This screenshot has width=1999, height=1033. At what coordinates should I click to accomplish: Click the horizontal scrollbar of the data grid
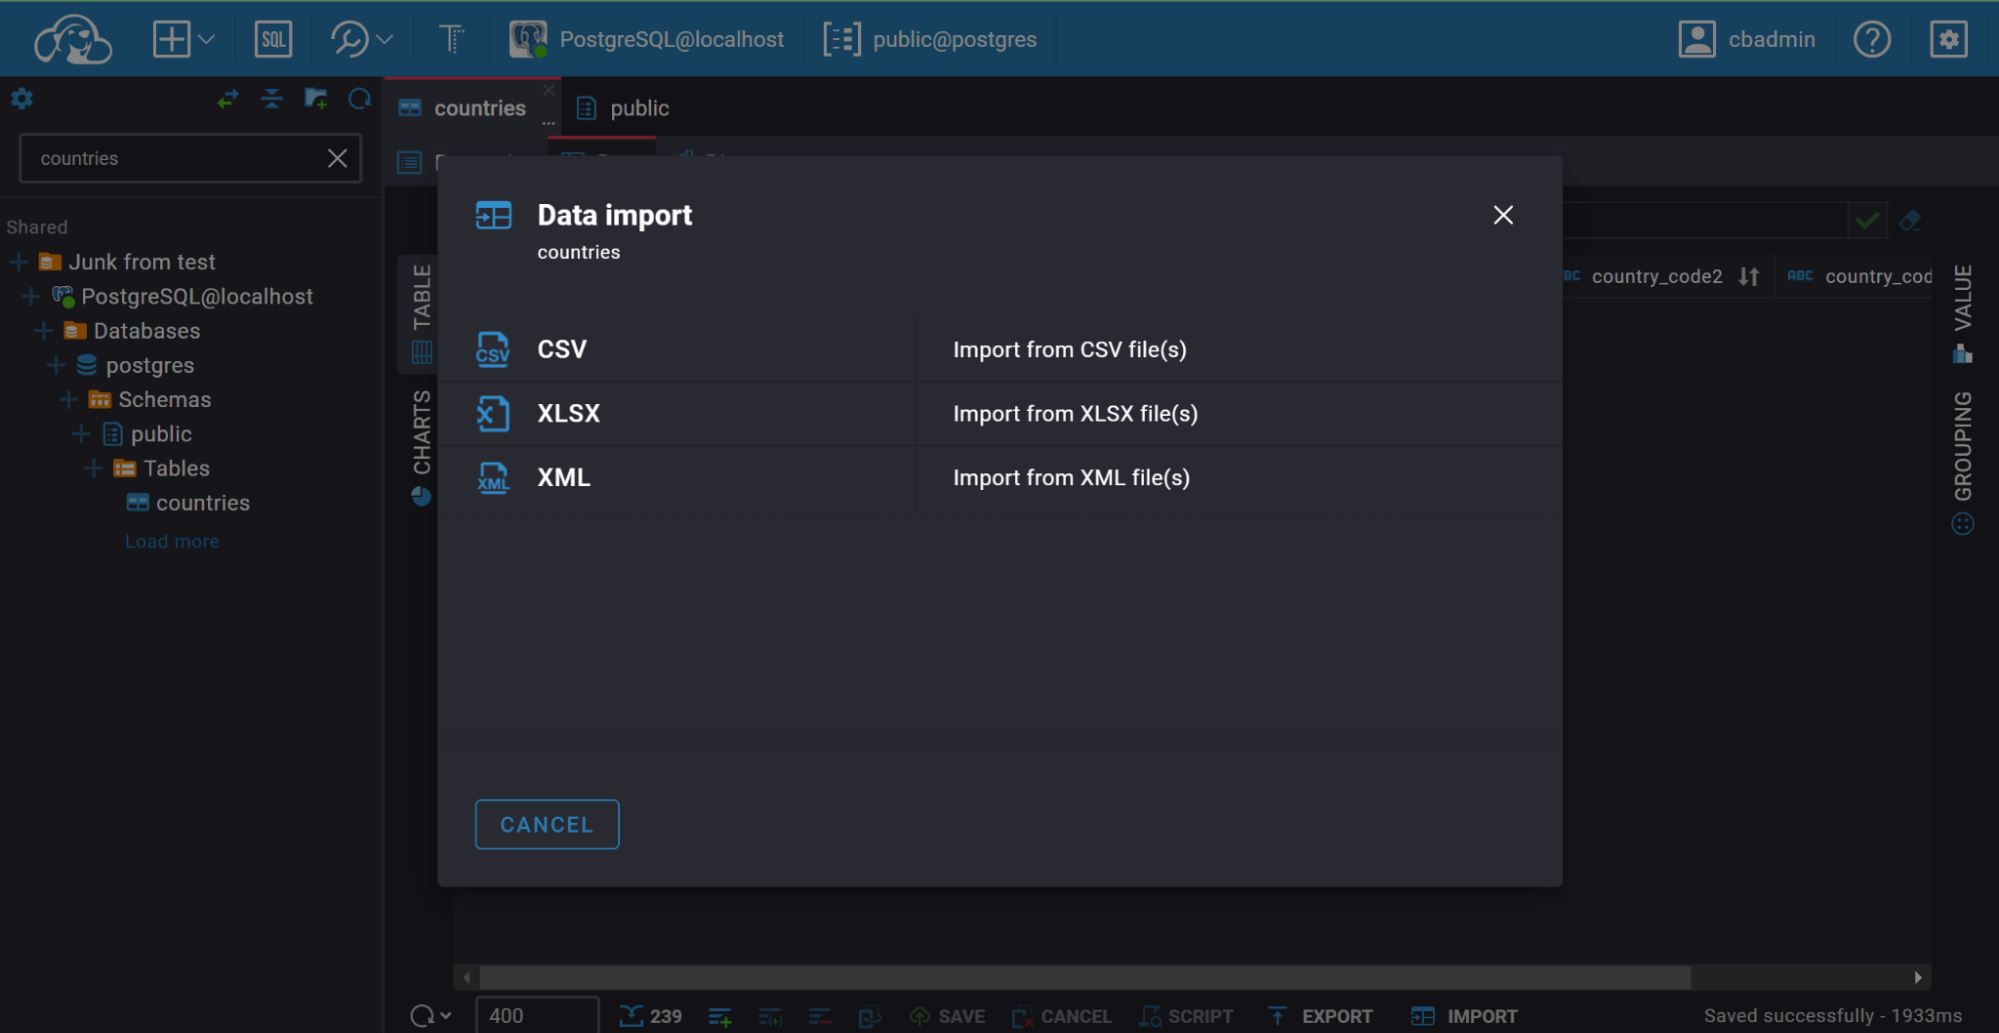click(x=1085, y=977)
